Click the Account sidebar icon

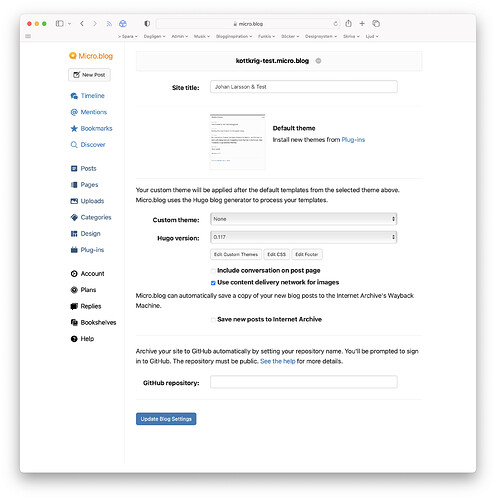(74, 274)
